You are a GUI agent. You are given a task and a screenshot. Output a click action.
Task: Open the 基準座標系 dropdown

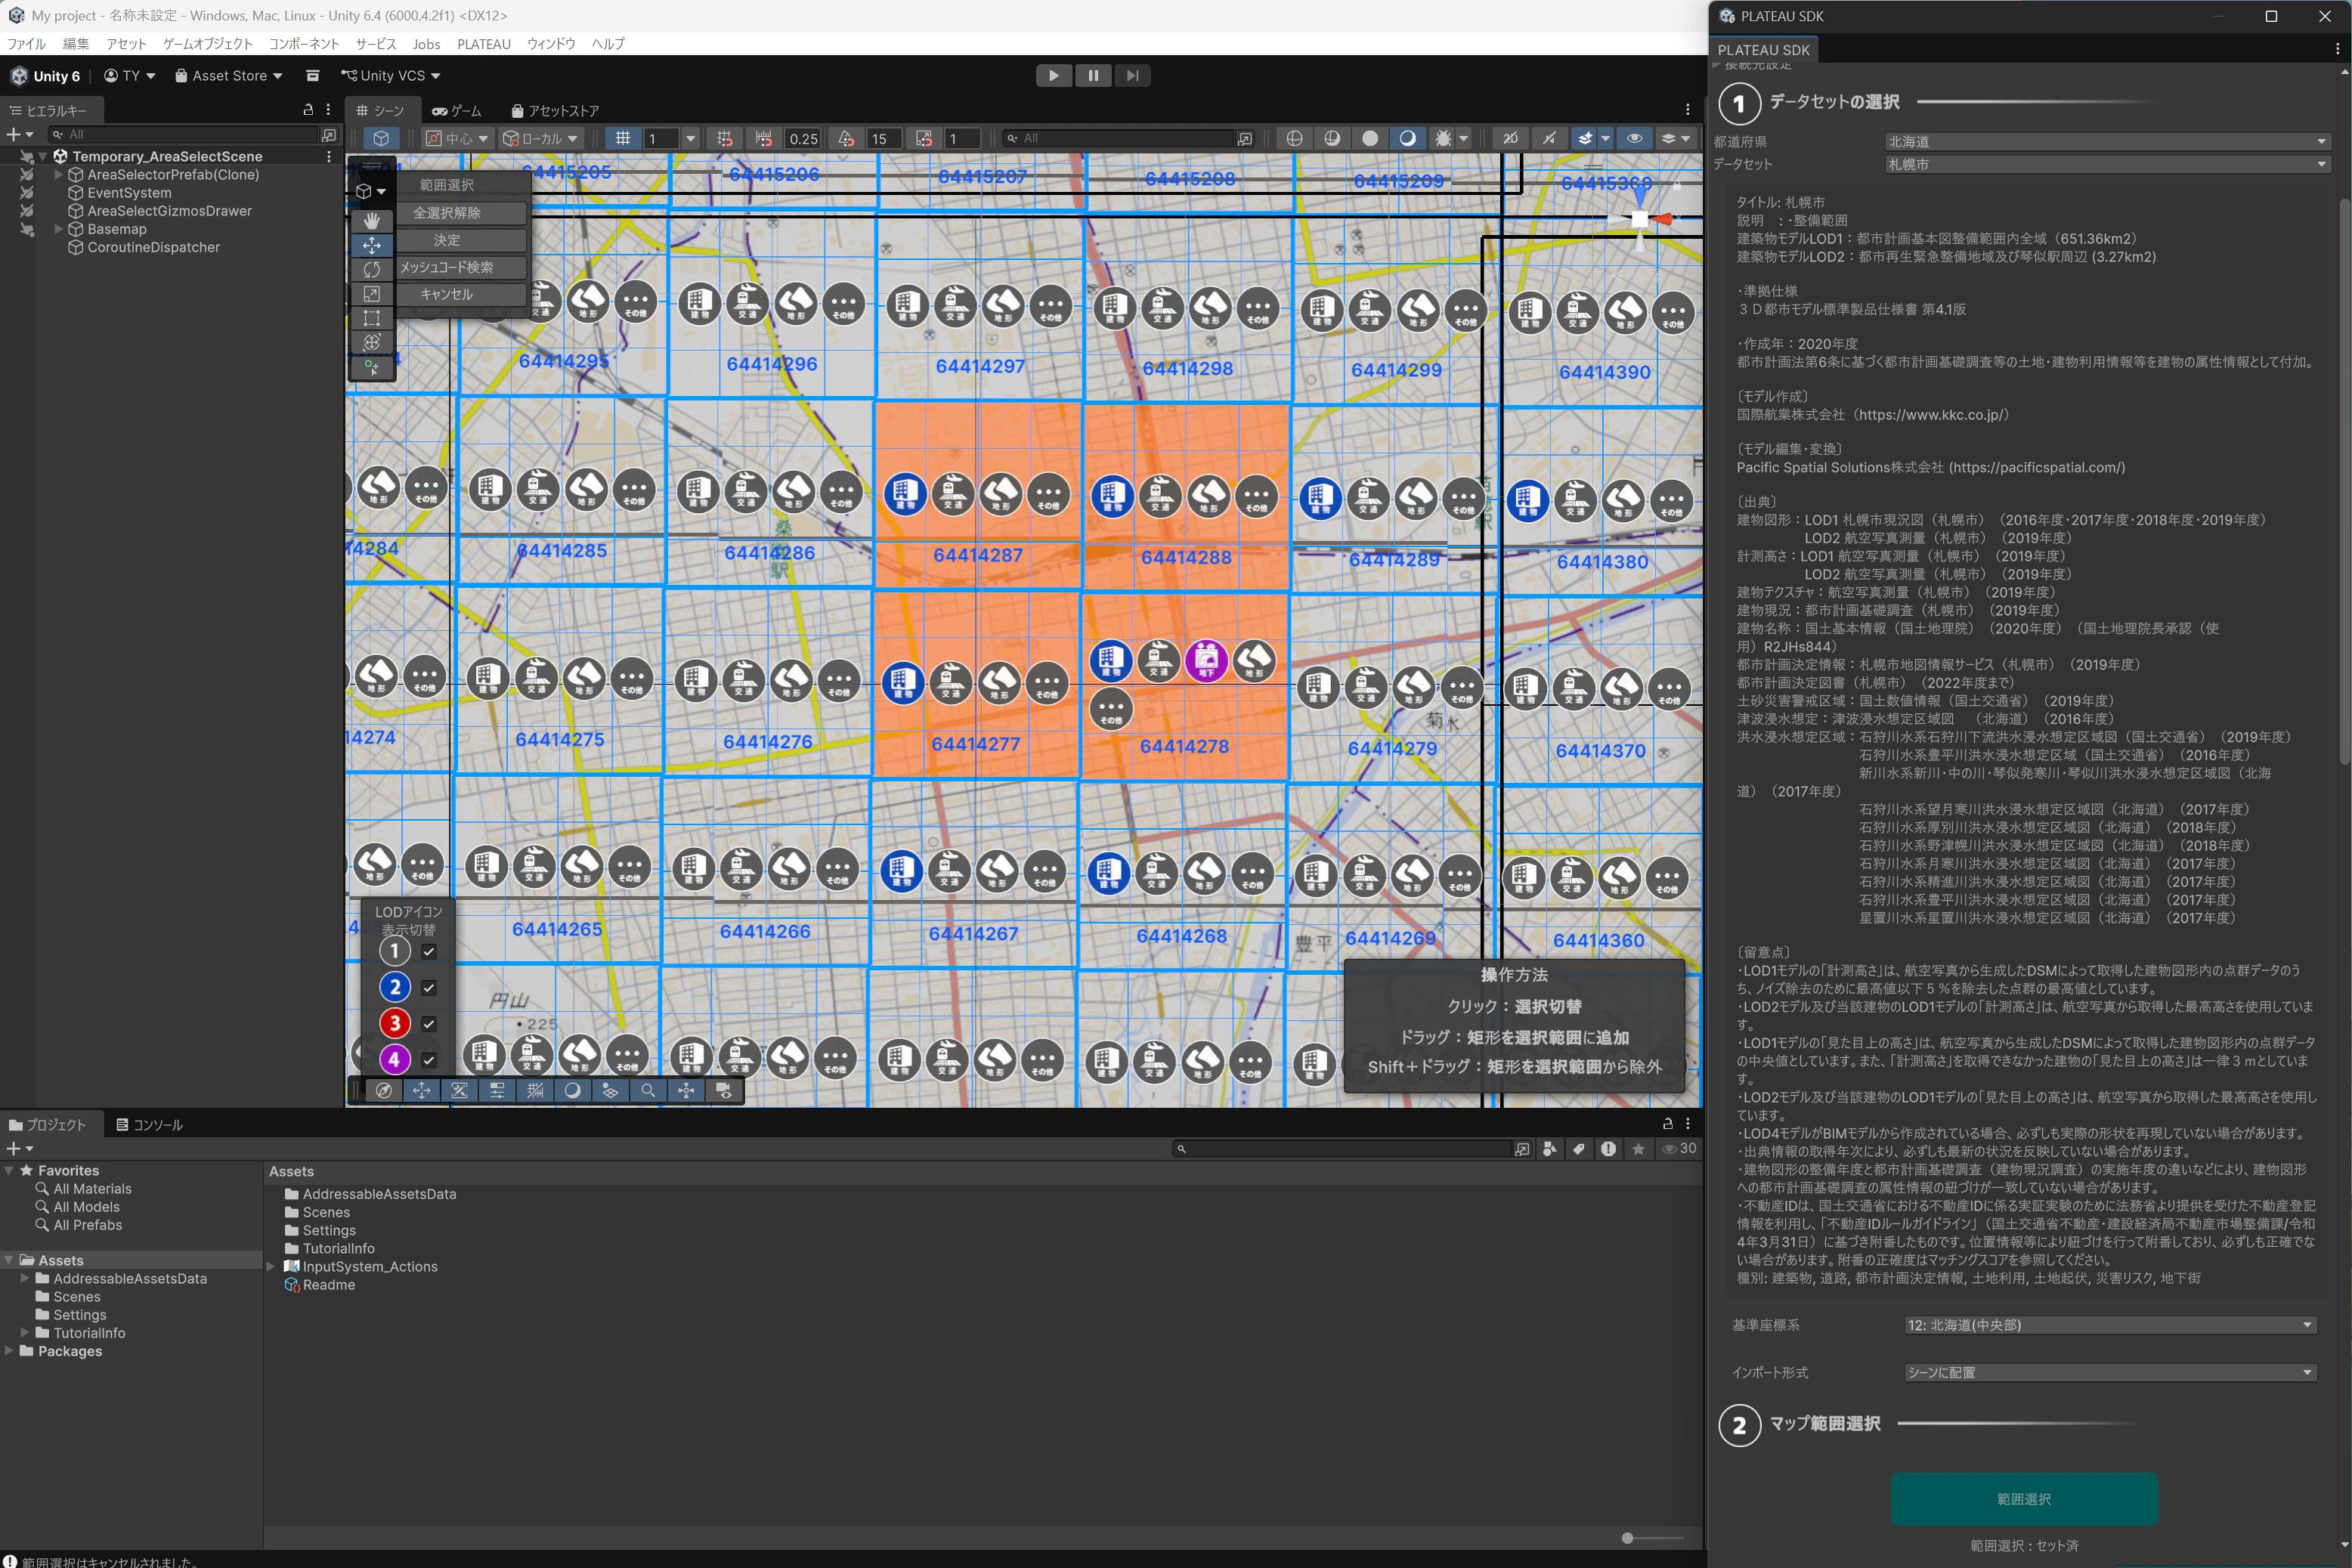(2110, 1325)
